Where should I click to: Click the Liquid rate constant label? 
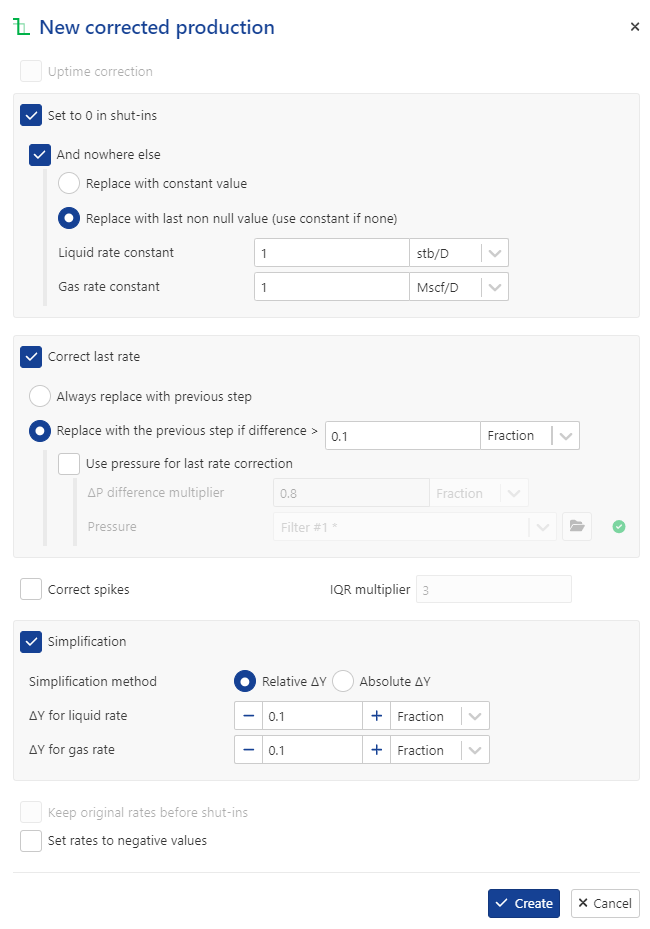116,252
